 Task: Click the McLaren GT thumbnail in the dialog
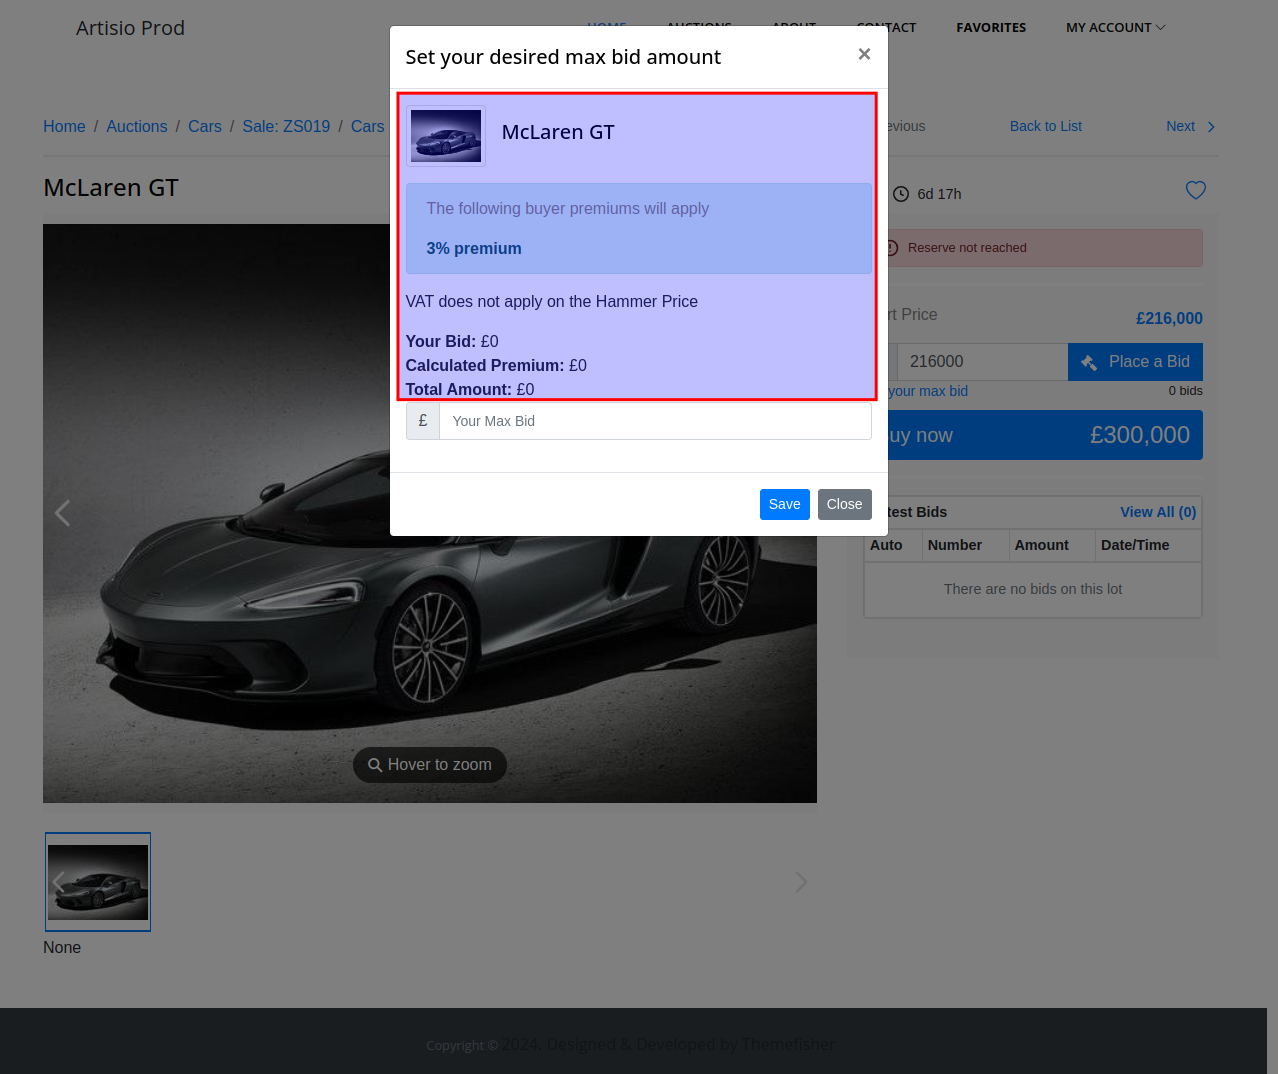pyautogui.click(x=446, y=136)
